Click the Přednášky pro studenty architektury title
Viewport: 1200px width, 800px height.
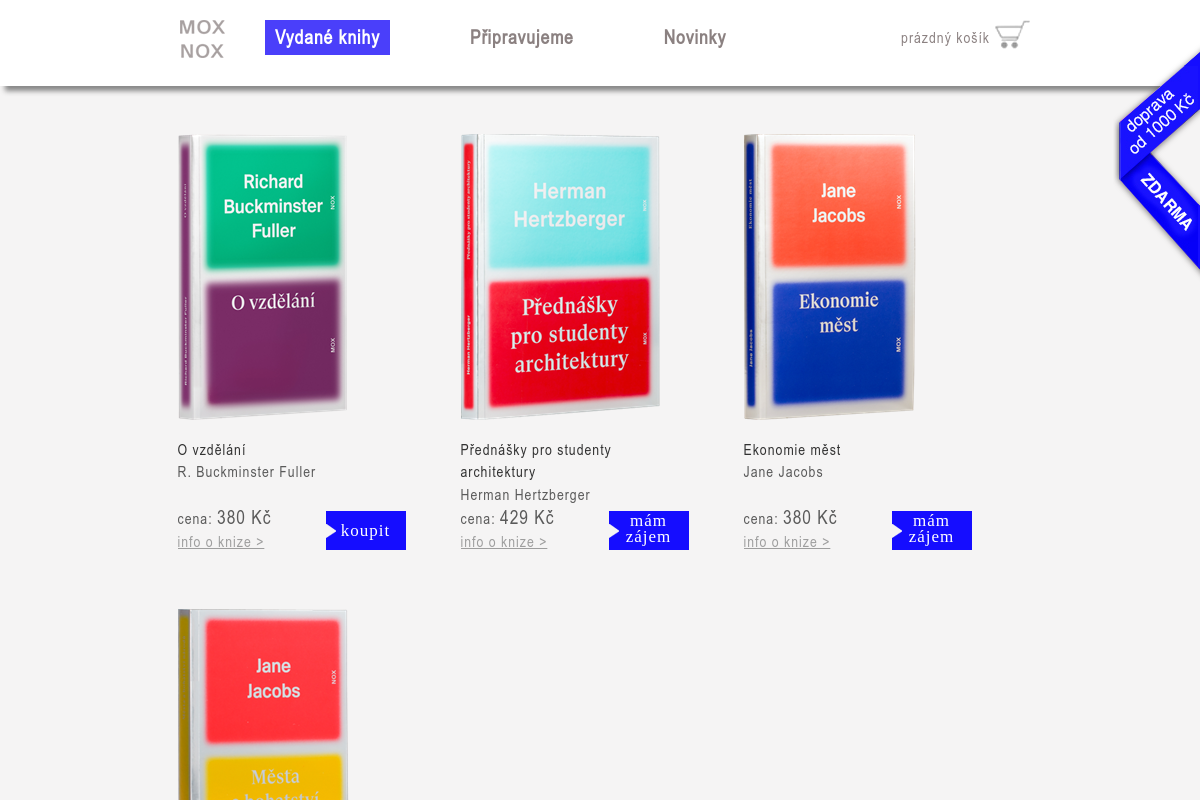pos(536,461)
